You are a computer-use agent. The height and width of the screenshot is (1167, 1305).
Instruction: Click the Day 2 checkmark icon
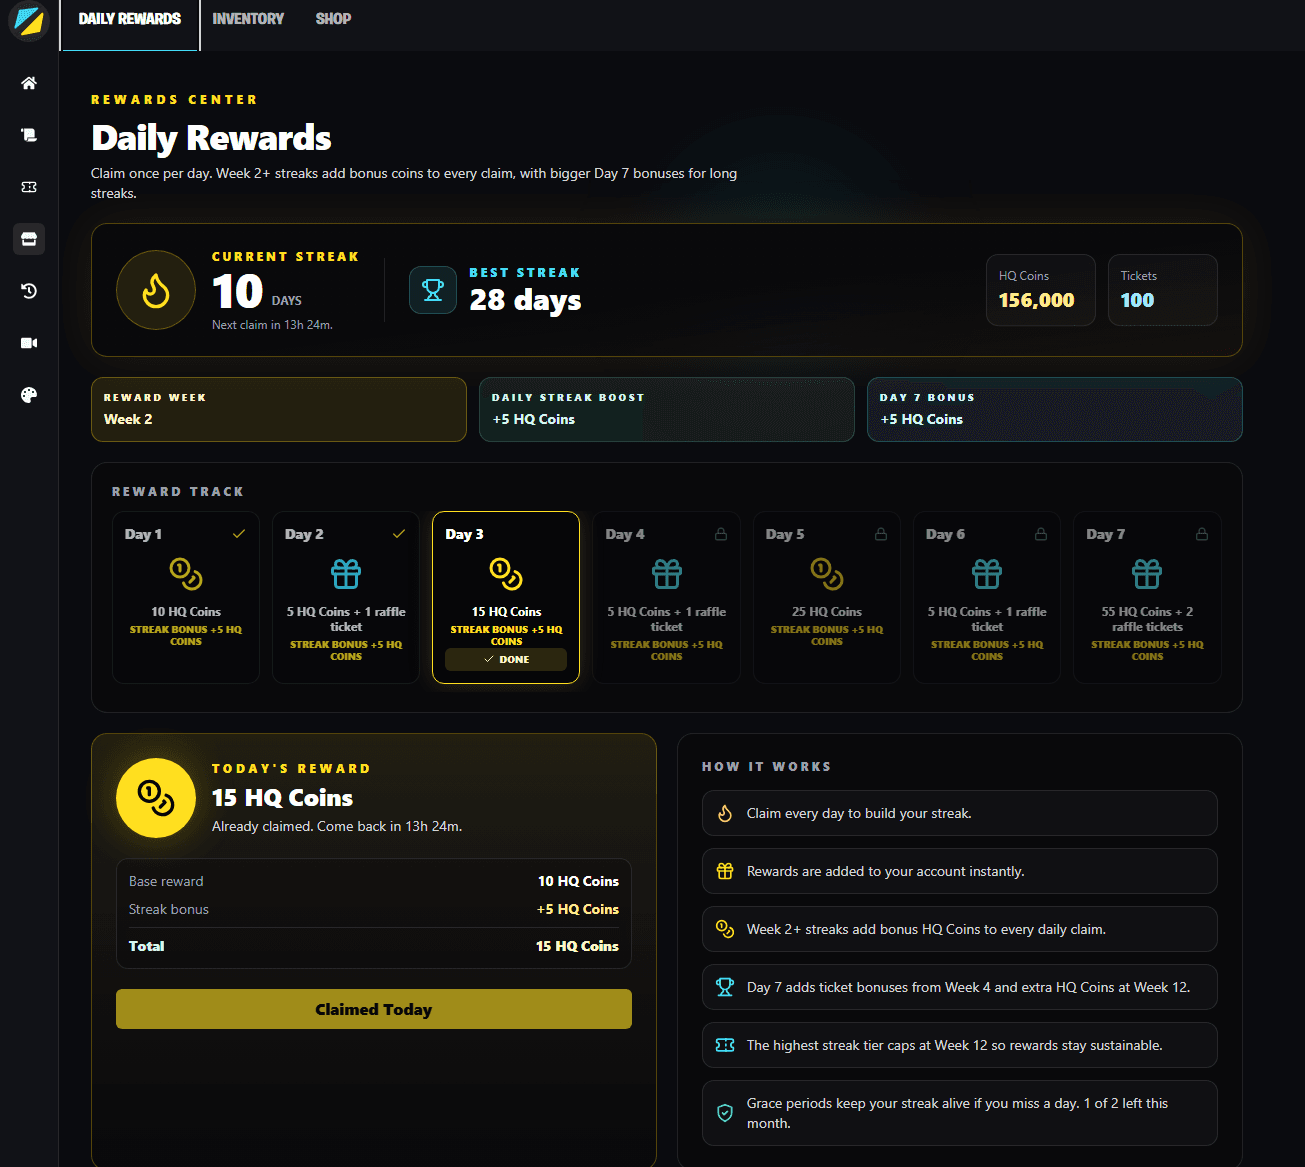coord(399,534)
